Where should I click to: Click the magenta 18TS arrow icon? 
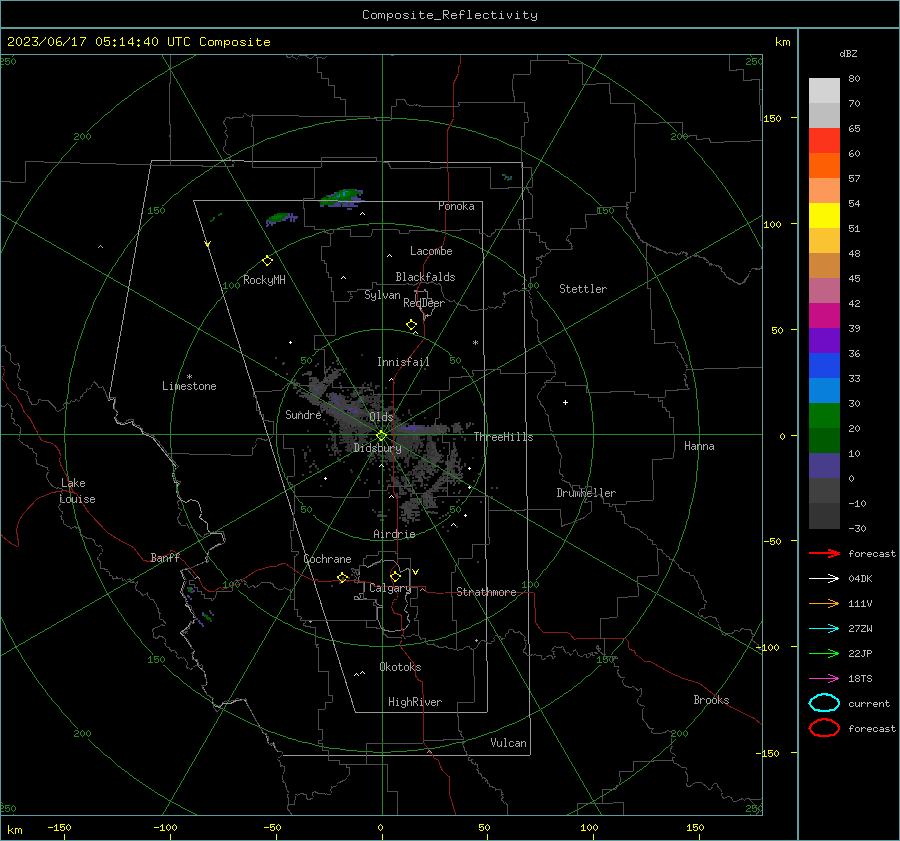[824, 679]
